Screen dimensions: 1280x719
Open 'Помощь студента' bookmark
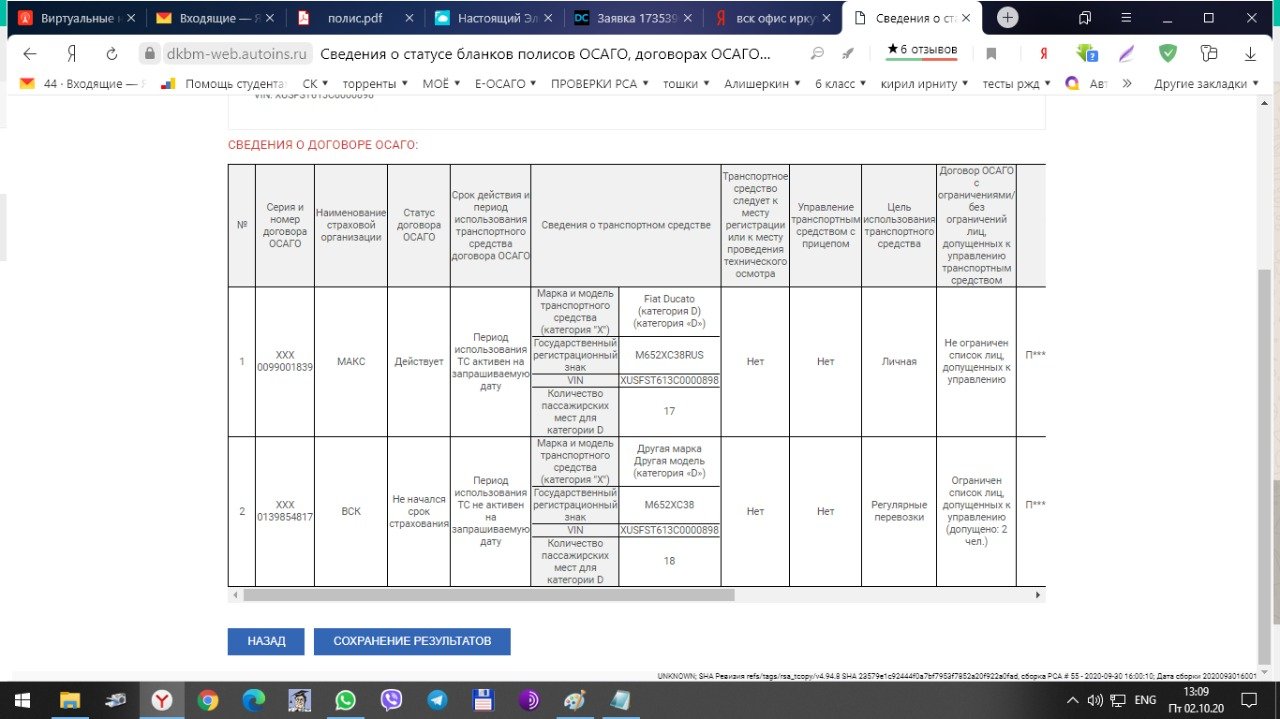point(225,84)
